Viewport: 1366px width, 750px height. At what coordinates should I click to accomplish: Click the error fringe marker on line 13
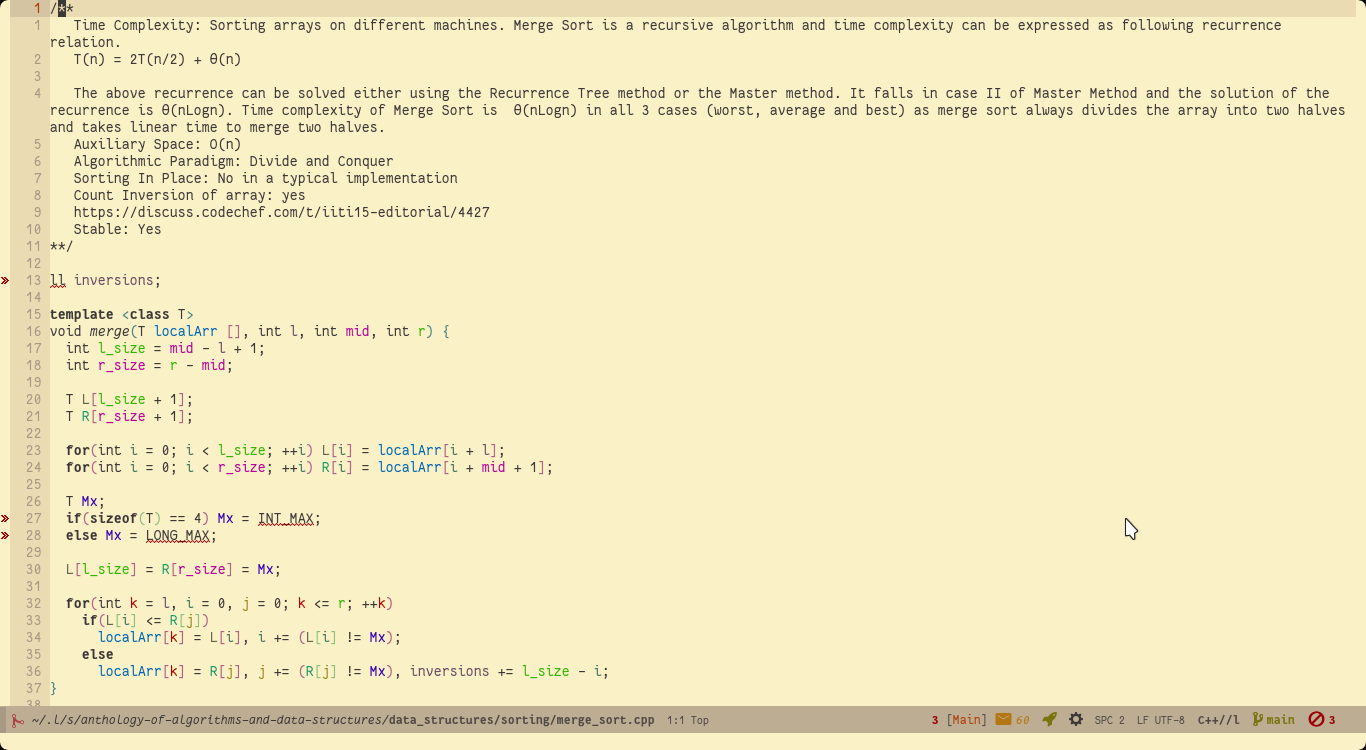5,281
